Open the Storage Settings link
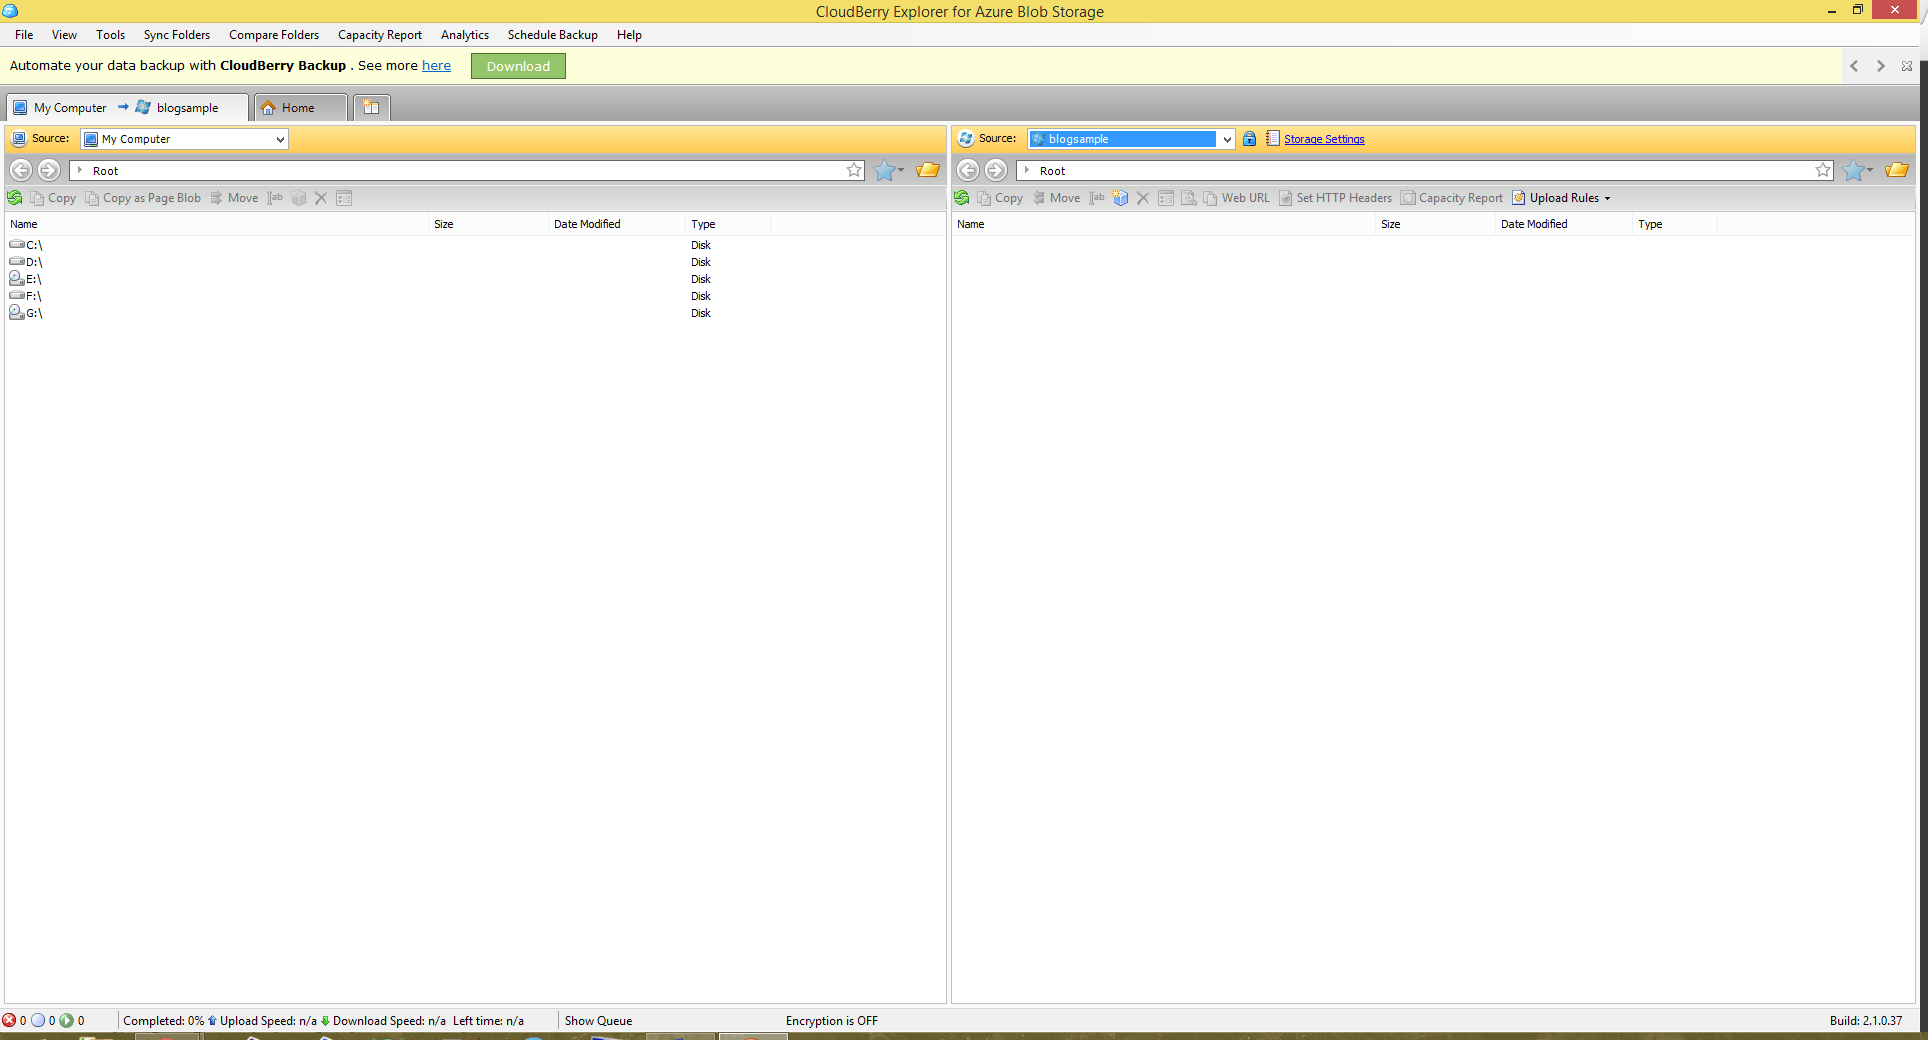The image size is (1928, 1040). [1324, 139]
